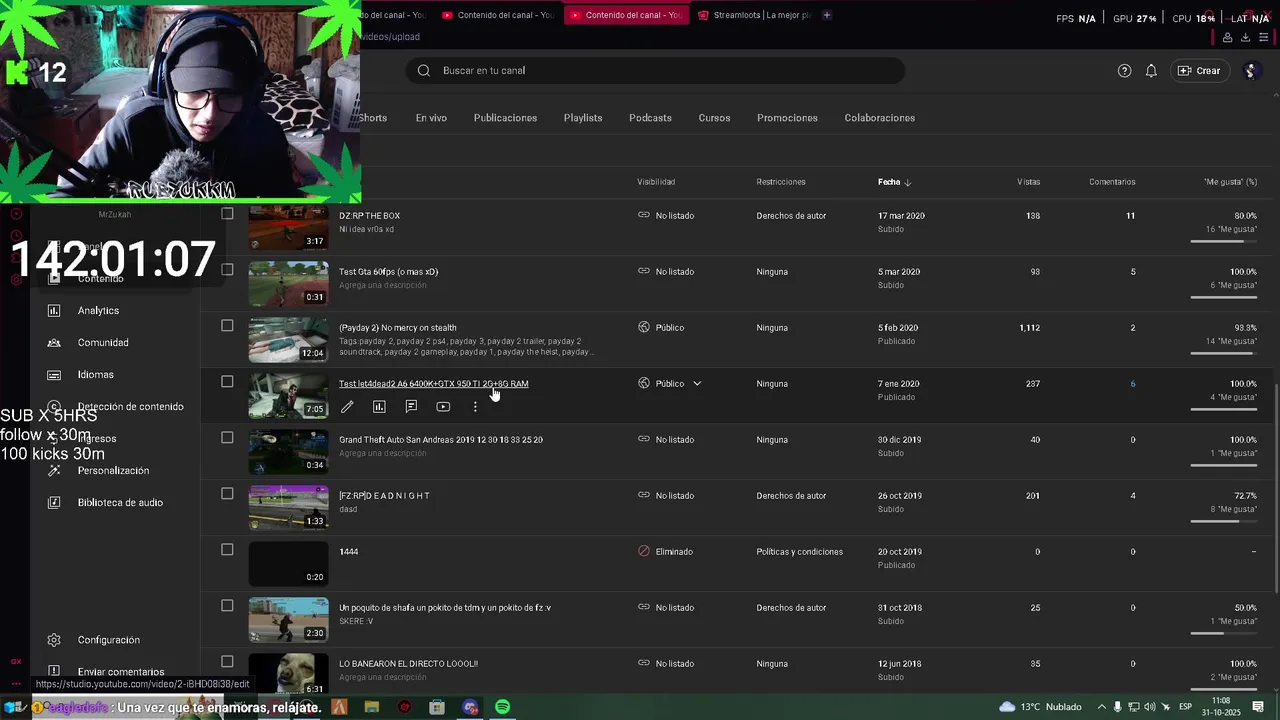Select the Test Gta 60fps video checkbox
This screenshot has height=720, width=1280.
tap(227, 270)
